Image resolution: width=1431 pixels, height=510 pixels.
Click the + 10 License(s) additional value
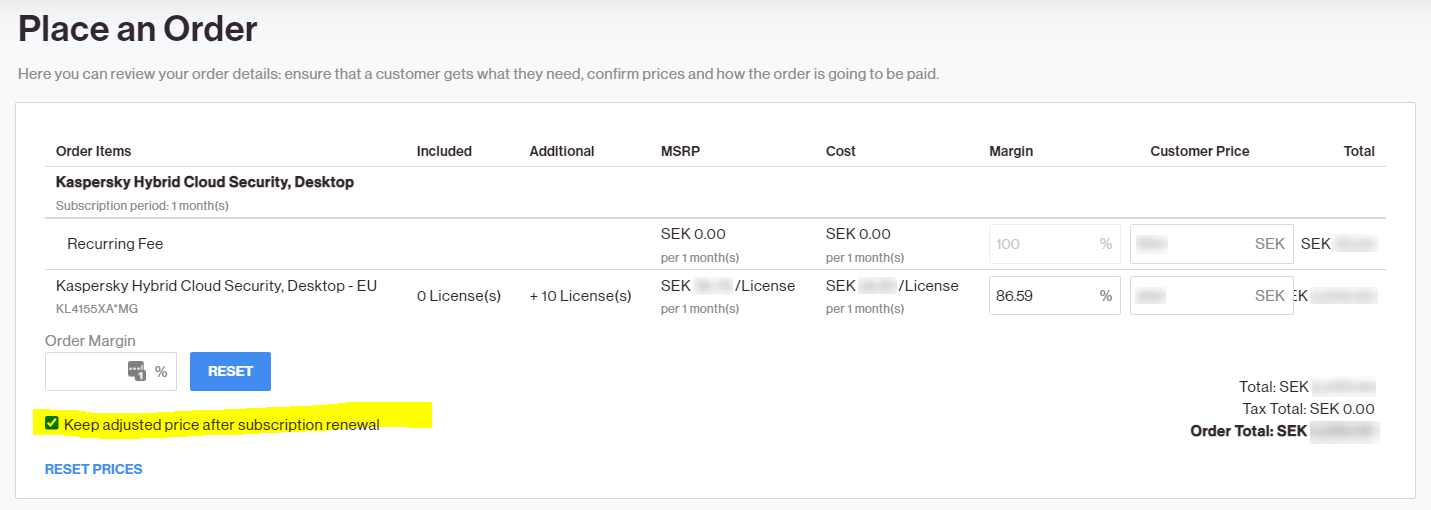(x=581, y=296)
